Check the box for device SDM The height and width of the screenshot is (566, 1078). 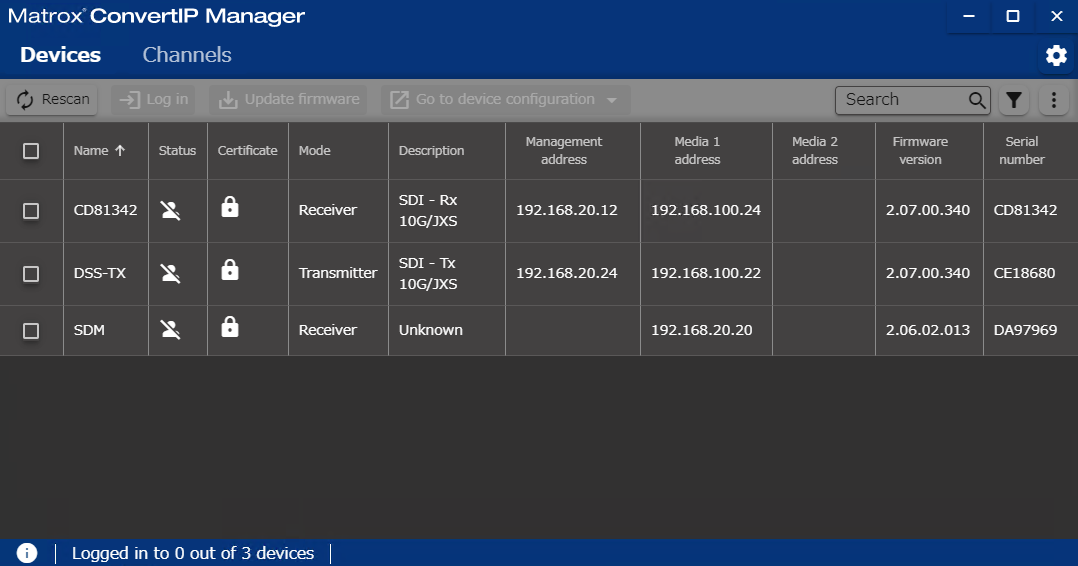pyautogui.click(x=31, y=331)
